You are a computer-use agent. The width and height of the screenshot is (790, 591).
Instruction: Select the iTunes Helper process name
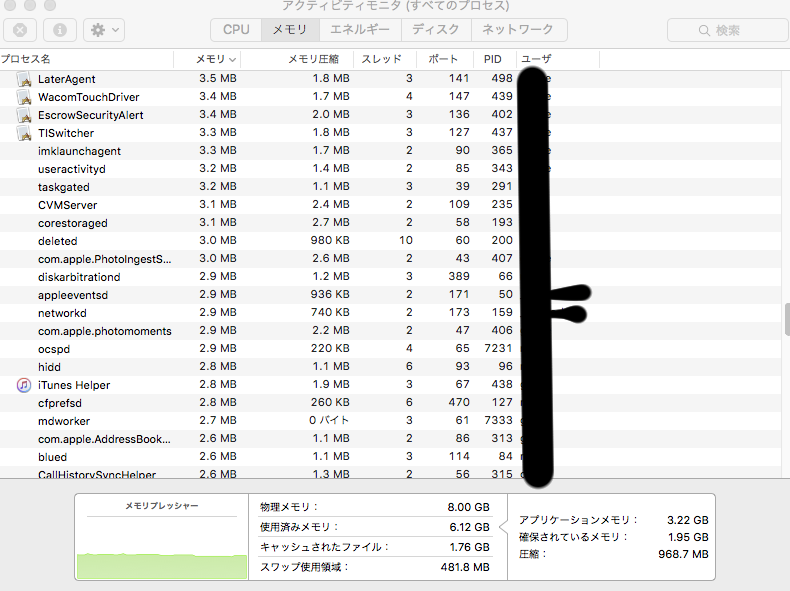point(74,385)
